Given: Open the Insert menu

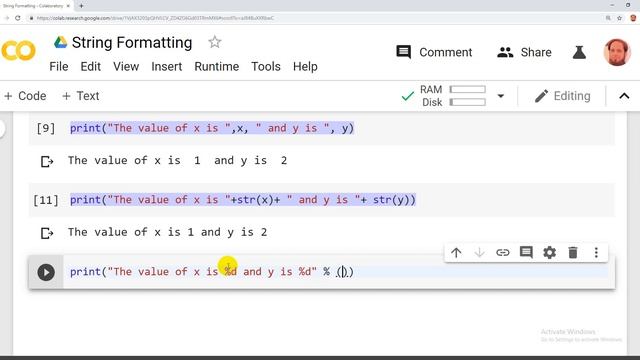Looking at the screenshot, I should click(167, 67).
